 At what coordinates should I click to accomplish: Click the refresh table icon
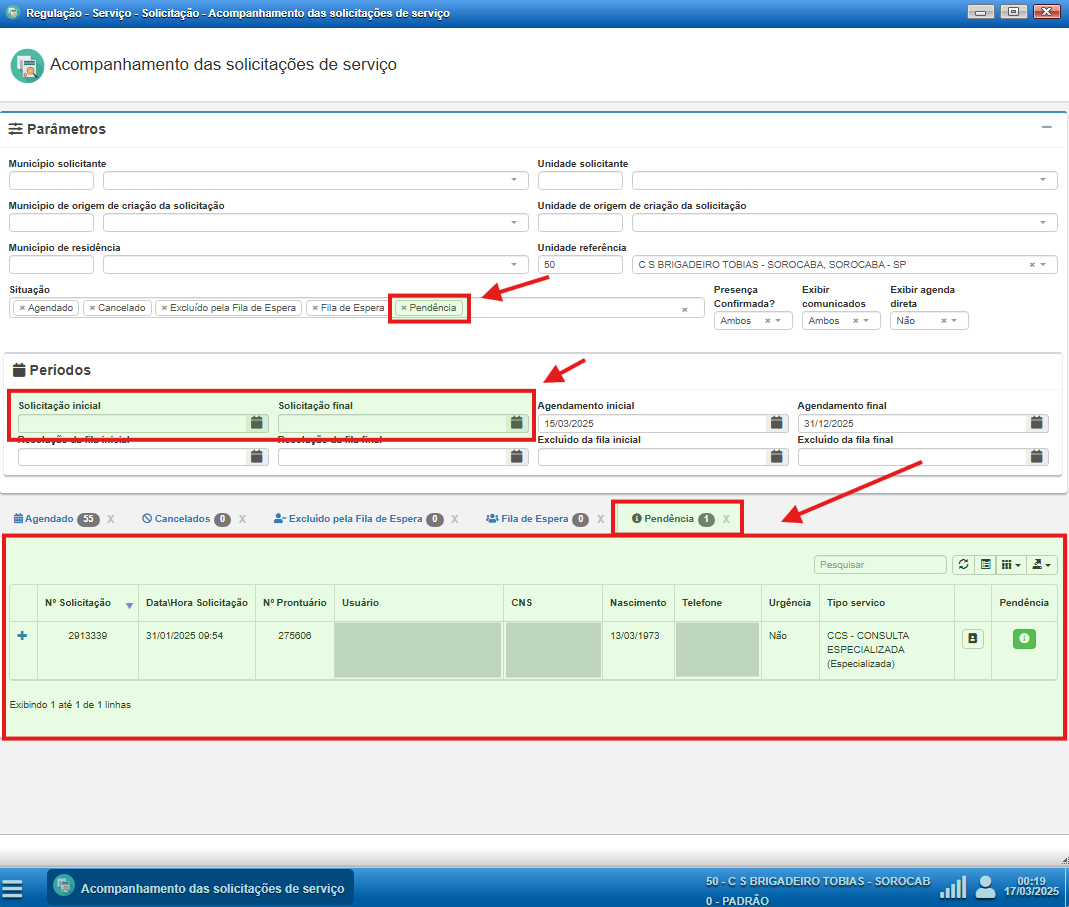tap(963, 565)
